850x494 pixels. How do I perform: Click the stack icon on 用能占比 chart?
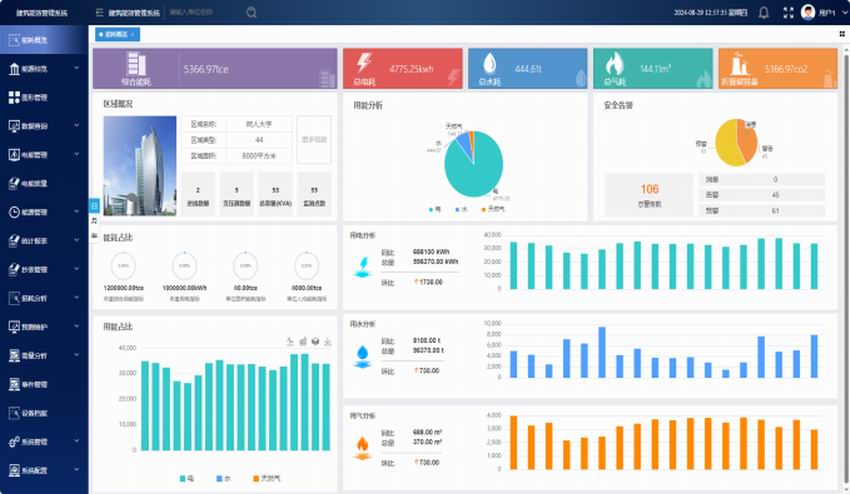coord(315,342)
